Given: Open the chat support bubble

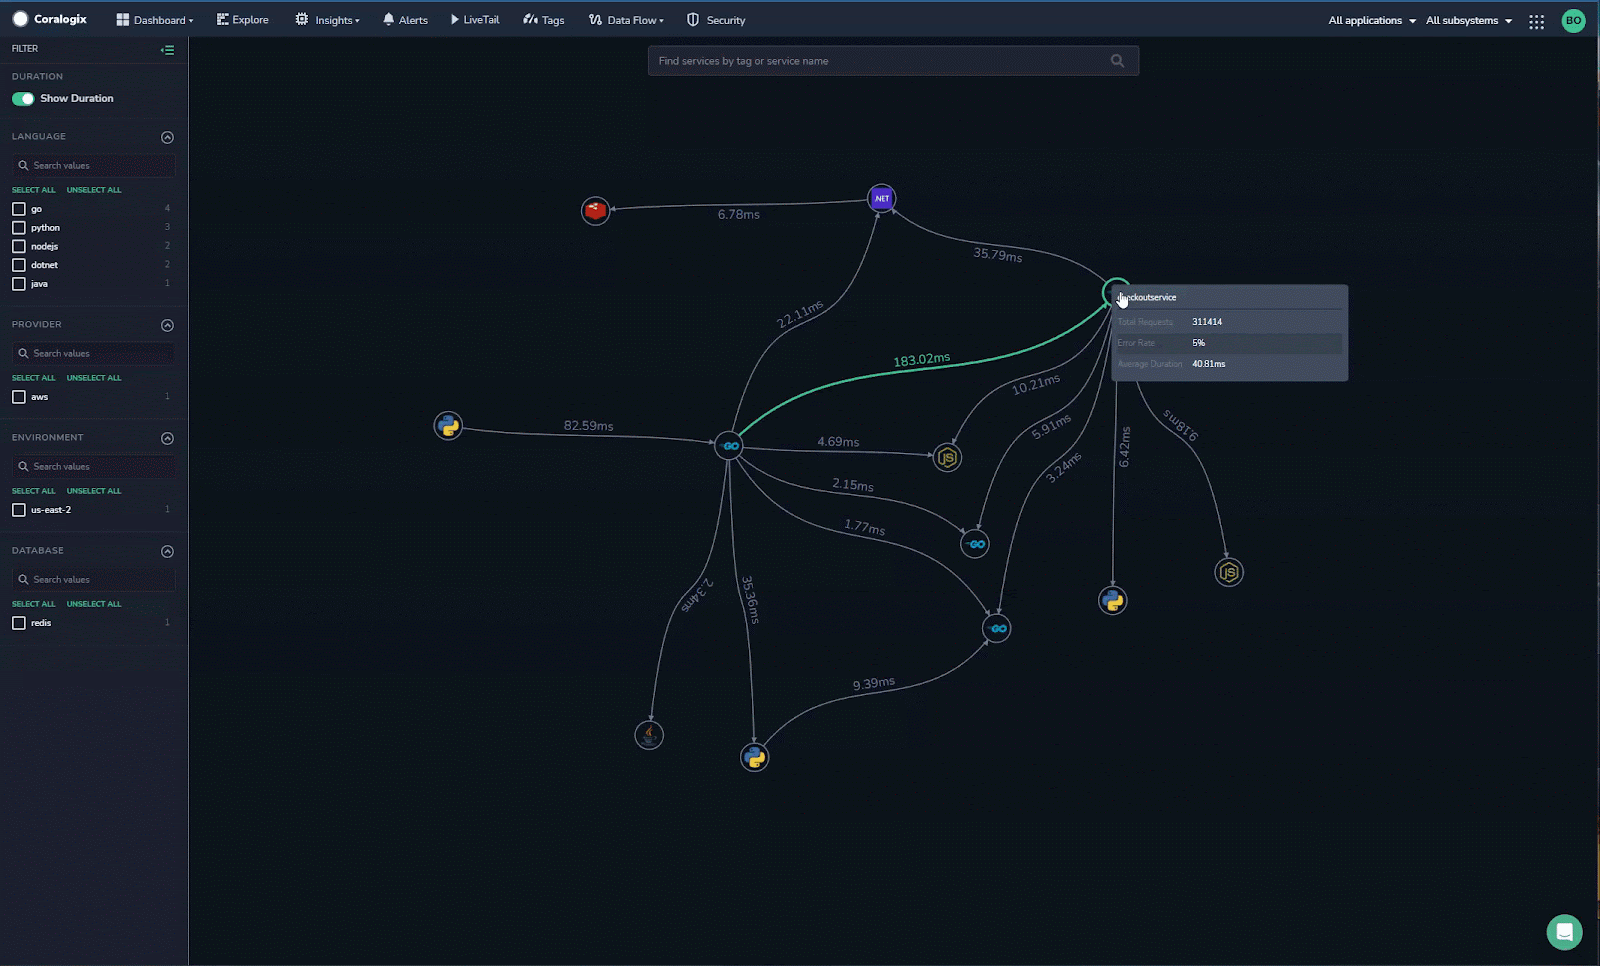Looking at the screenshot, I should (1564, 932).
